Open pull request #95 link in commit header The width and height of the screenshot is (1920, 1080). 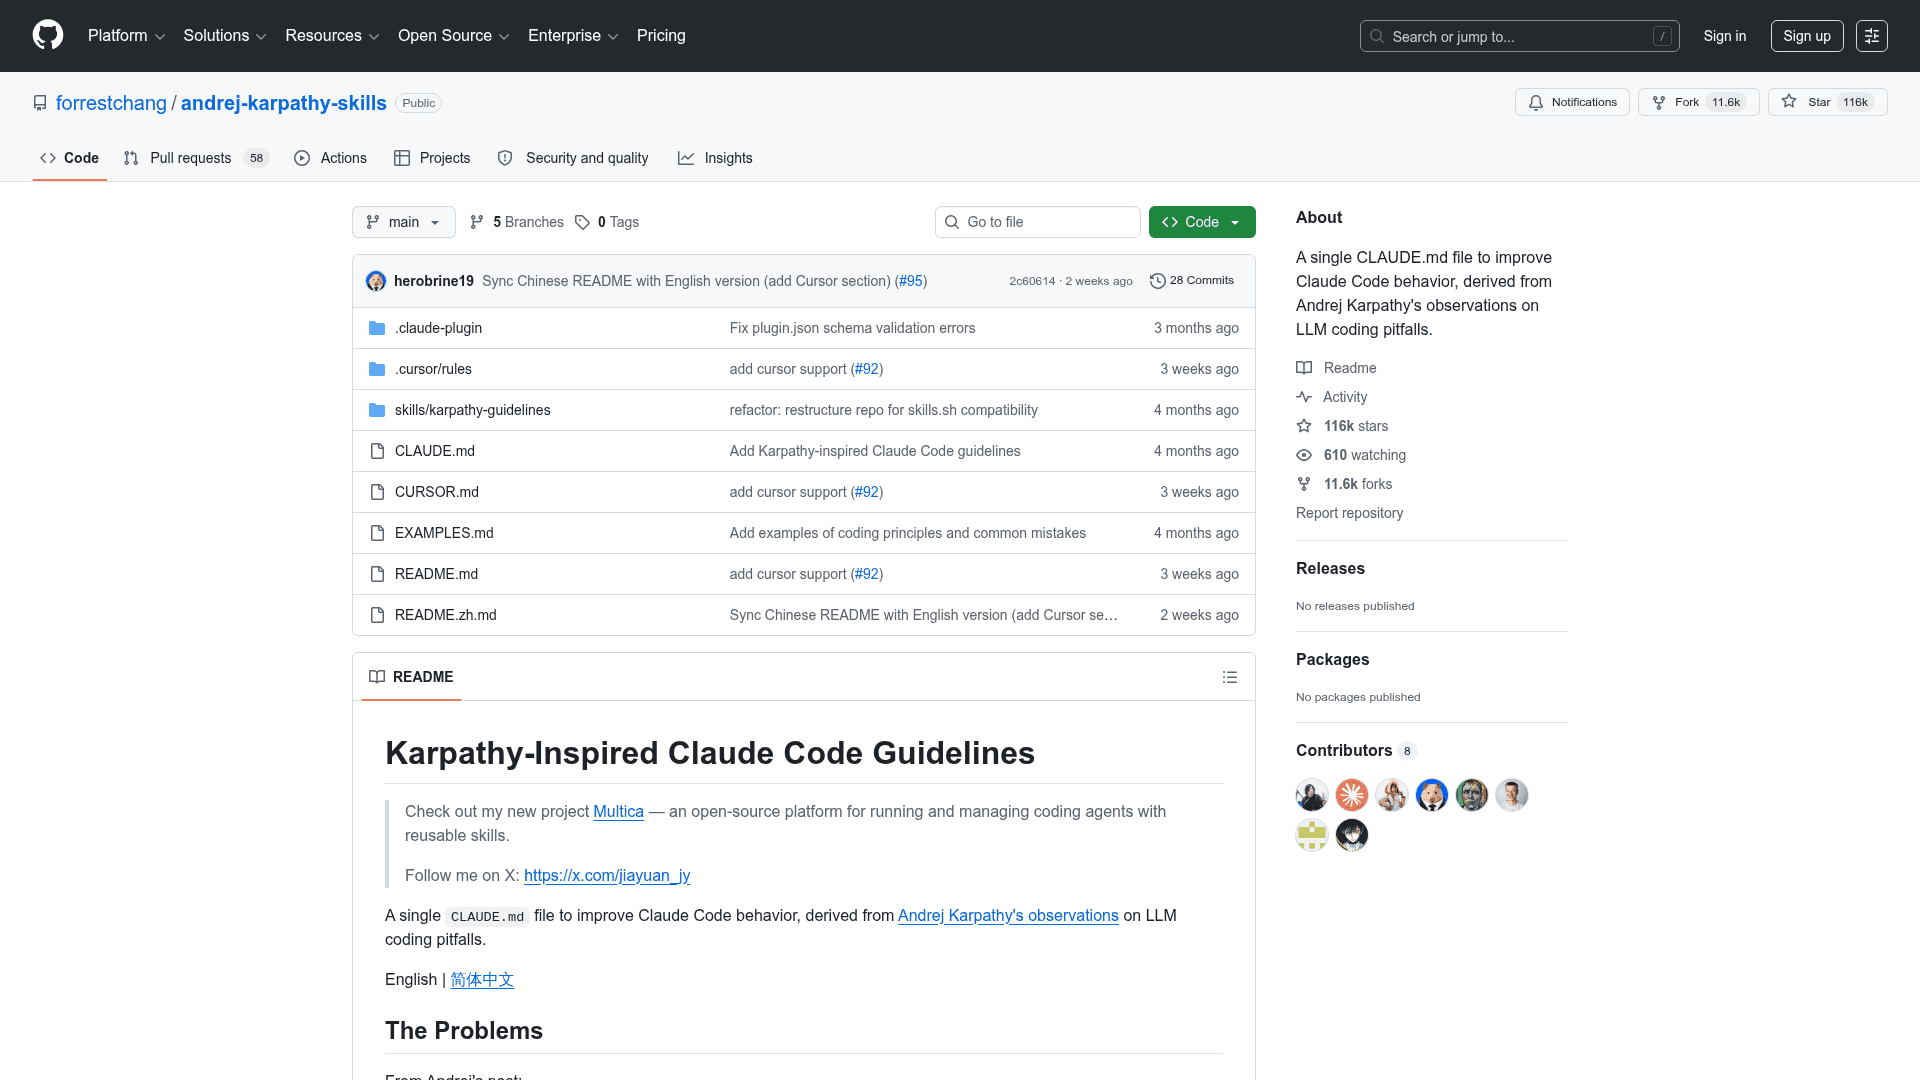(x=910, y=281)
